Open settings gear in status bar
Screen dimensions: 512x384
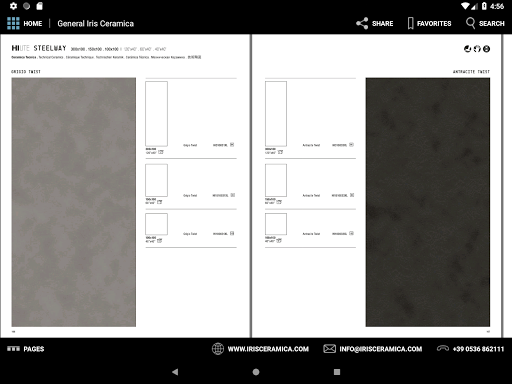click(x=13, y=6)
